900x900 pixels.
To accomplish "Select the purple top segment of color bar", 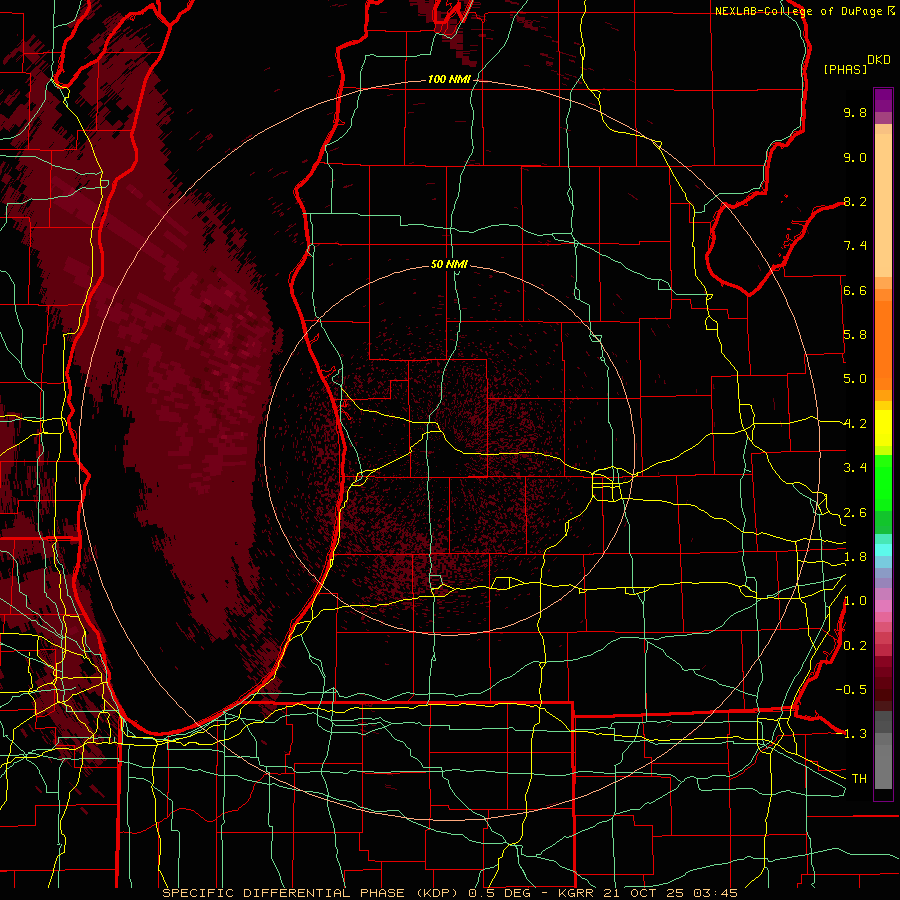I will [883, 100].
